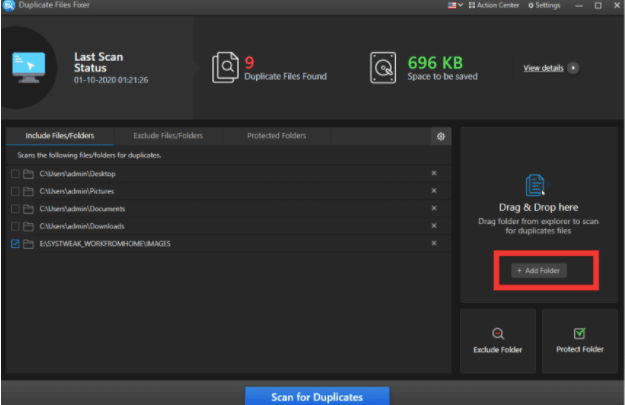
Task: Open the Exclude Folder option
Action: point(498,341)
